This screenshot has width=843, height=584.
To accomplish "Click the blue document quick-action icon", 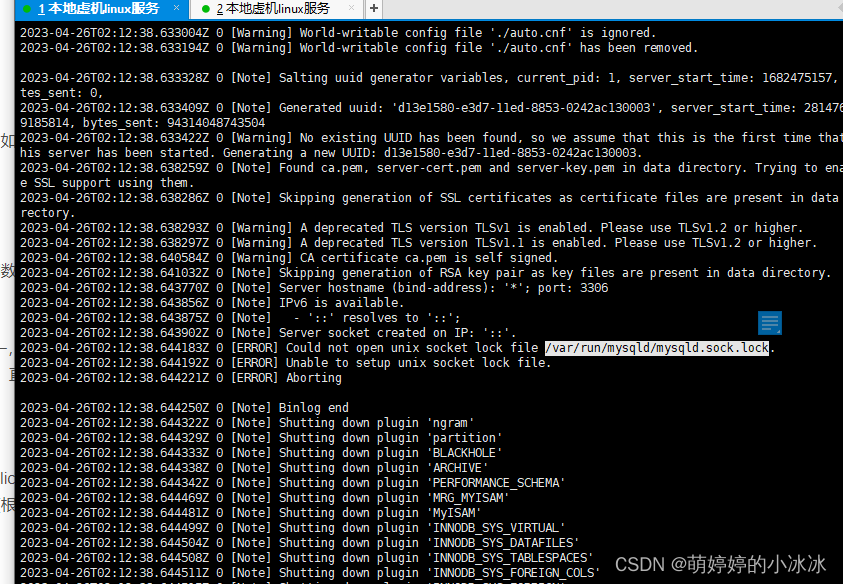I will 769,323.
